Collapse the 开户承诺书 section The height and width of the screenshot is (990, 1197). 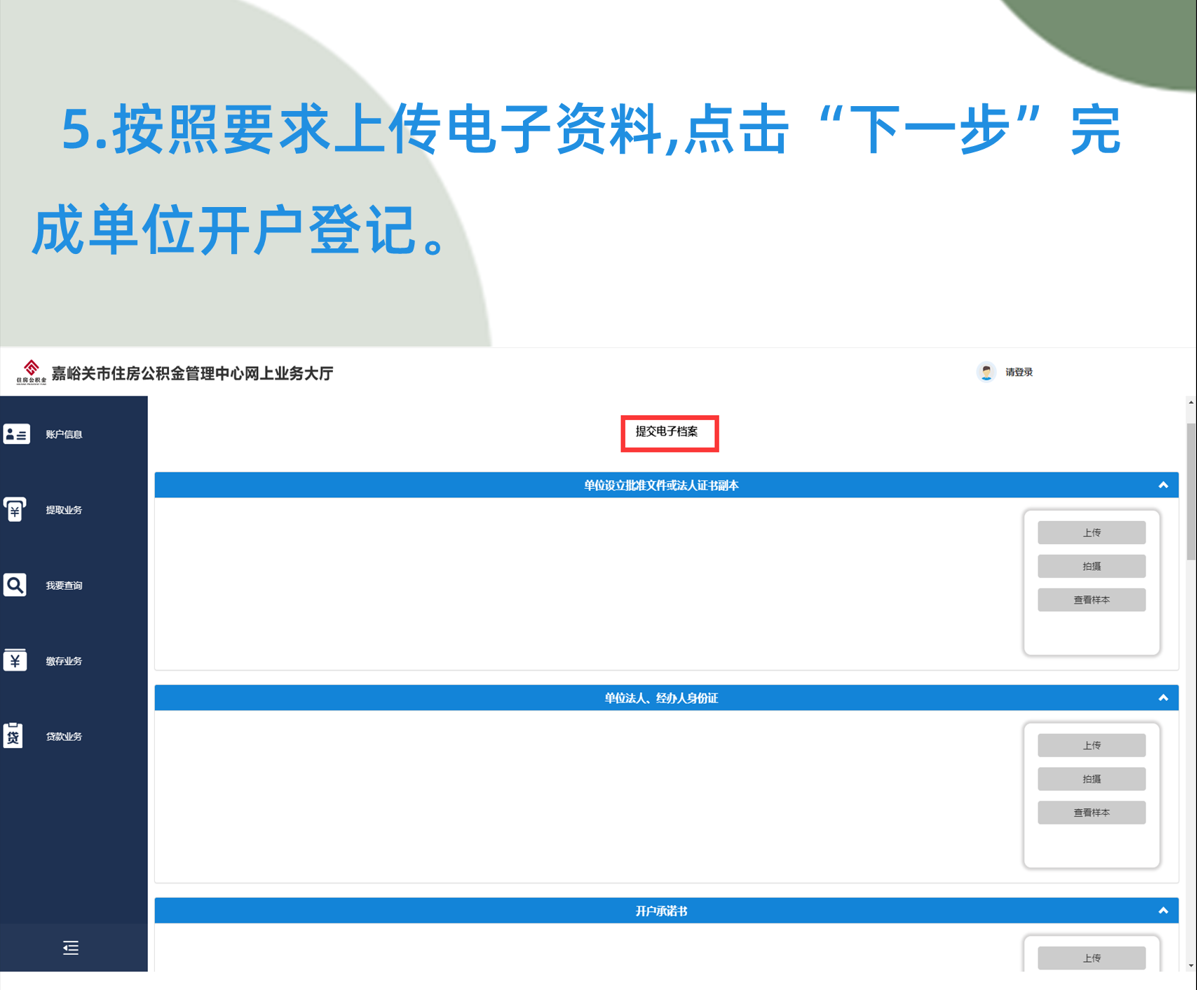[1163, 911]
